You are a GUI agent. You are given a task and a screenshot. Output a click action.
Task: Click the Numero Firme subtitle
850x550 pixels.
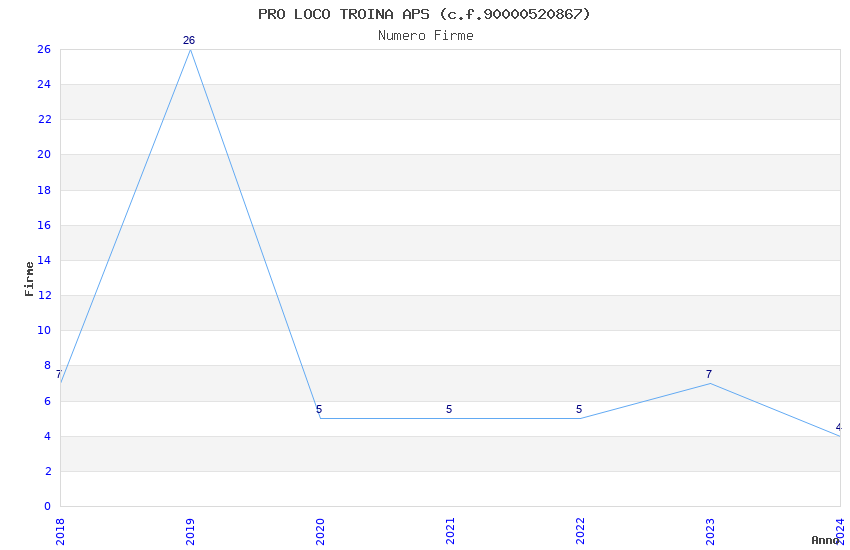[426, 36]
